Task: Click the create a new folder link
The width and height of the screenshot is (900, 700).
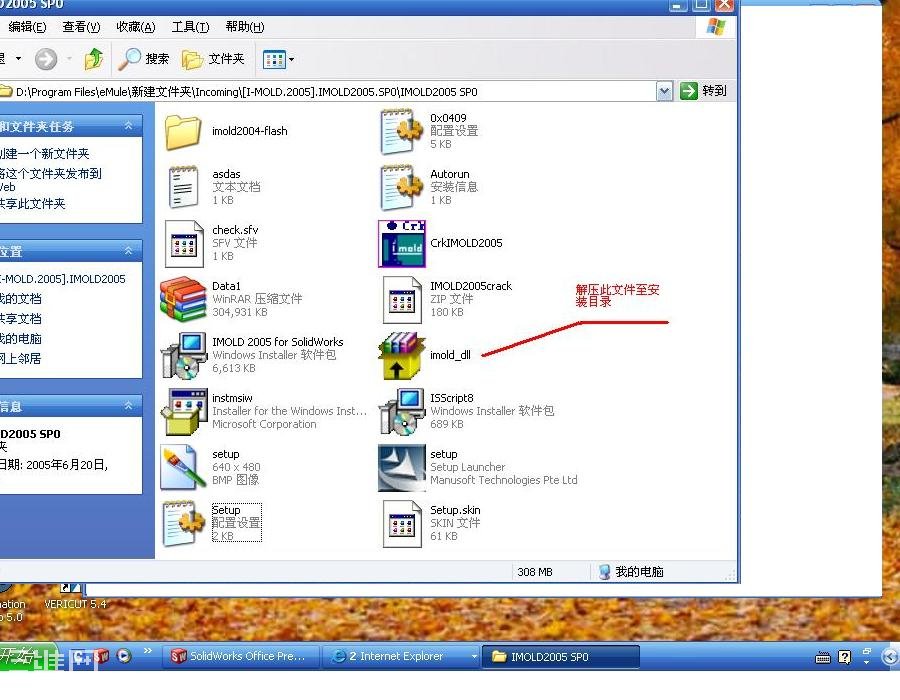Action: 45,154
